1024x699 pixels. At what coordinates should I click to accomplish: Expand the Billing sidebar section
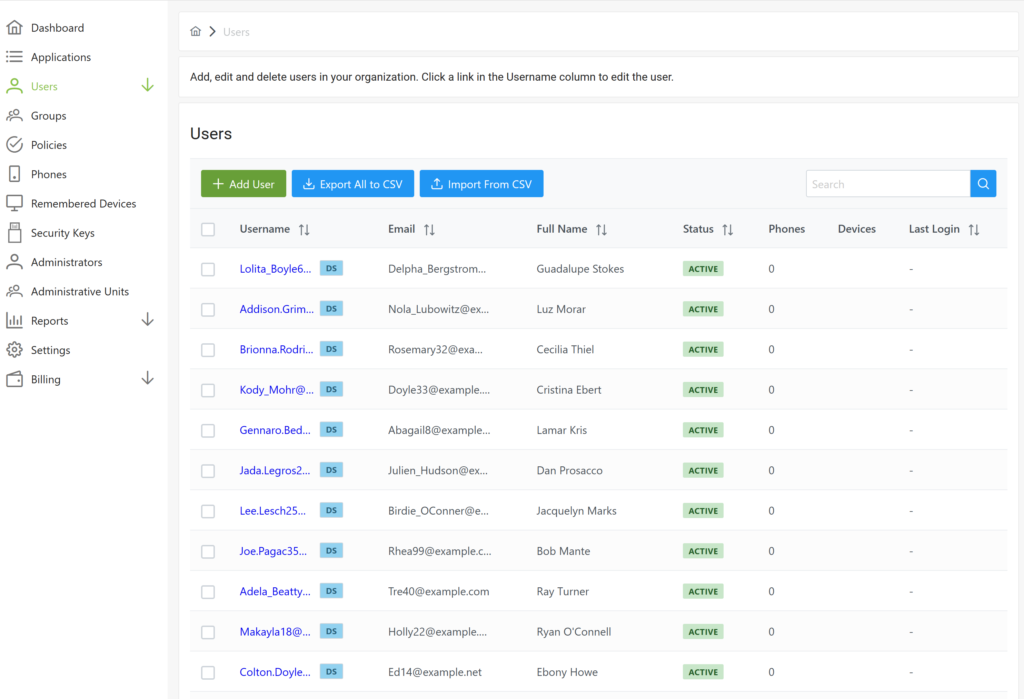(148, 379)
